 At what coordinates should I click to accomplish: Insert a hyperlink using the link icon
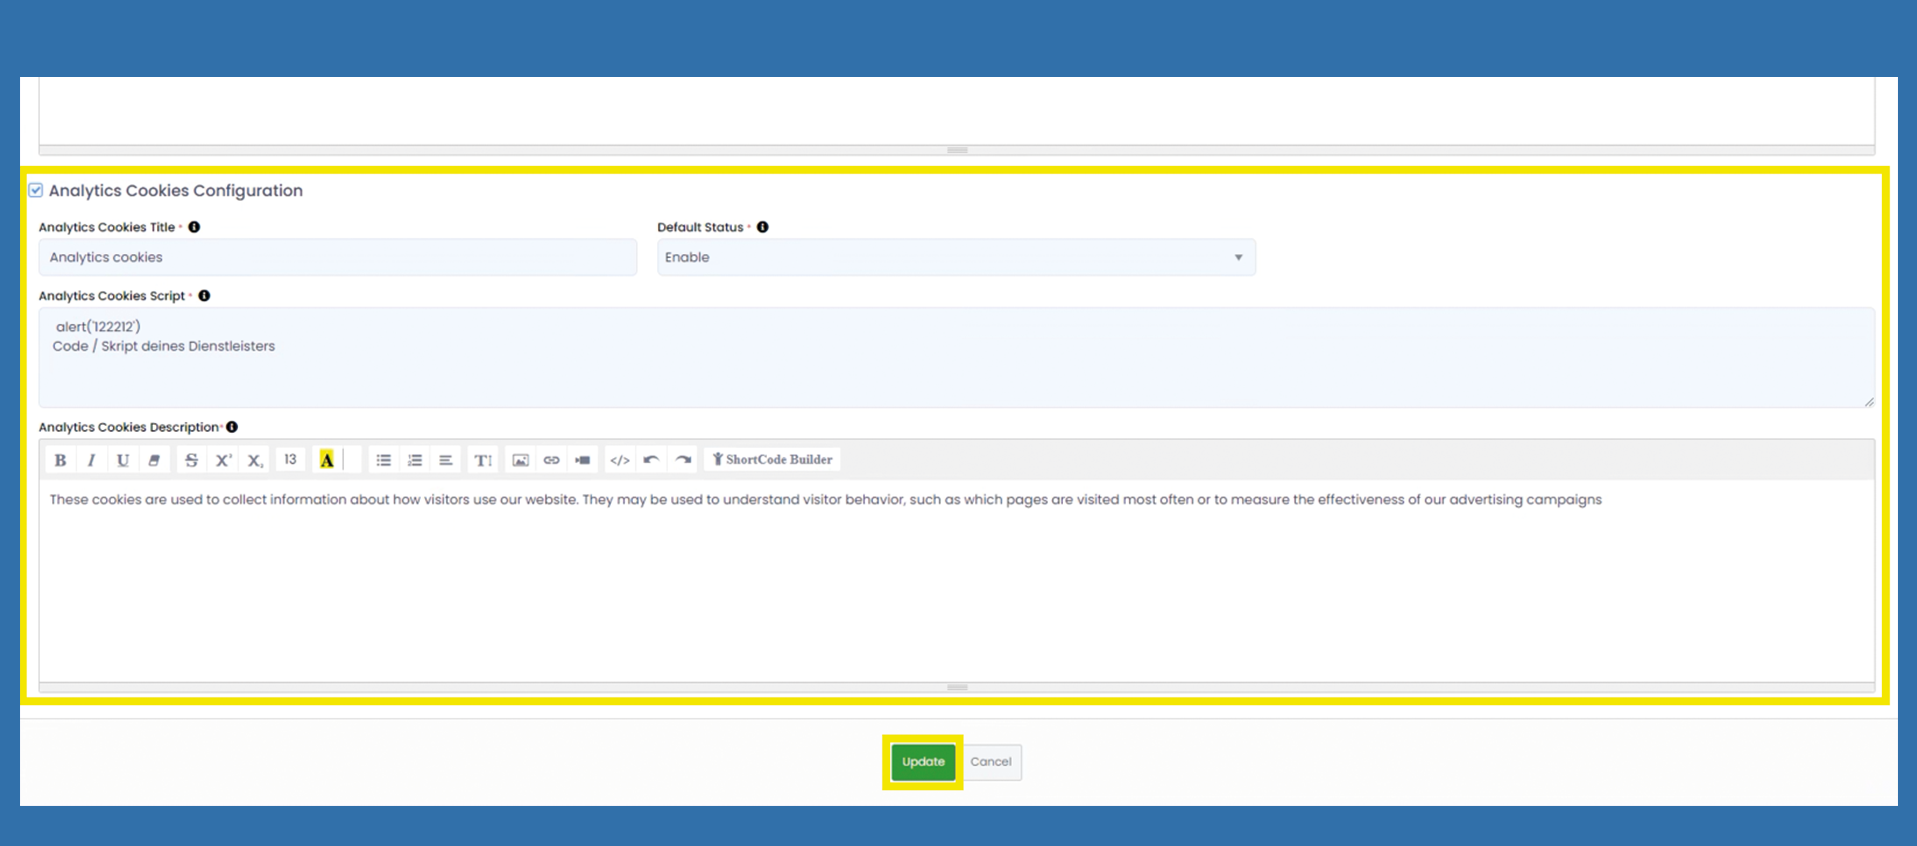point(551,460)
